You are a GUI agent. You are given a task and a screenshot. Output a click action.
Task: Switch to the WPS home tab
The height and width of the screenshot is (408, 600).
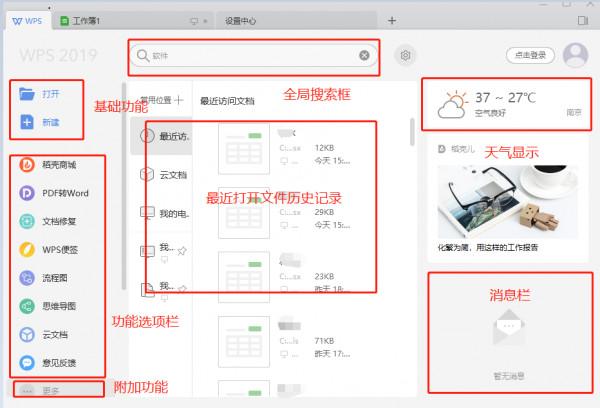coord(27,21)
